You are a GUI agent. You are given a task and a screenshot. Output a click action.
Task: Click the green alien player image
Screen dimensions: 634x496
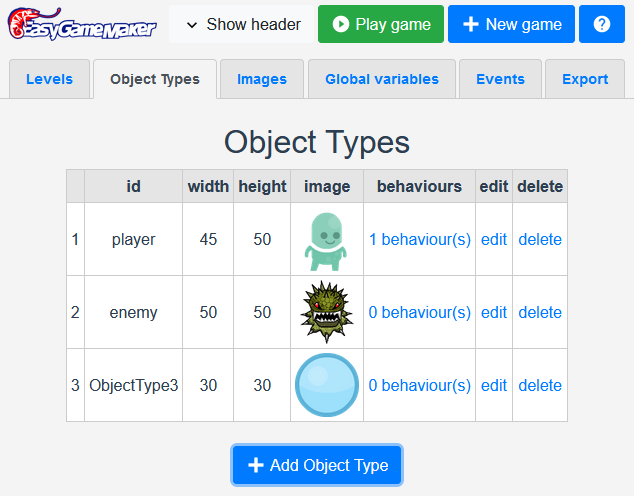326,240
